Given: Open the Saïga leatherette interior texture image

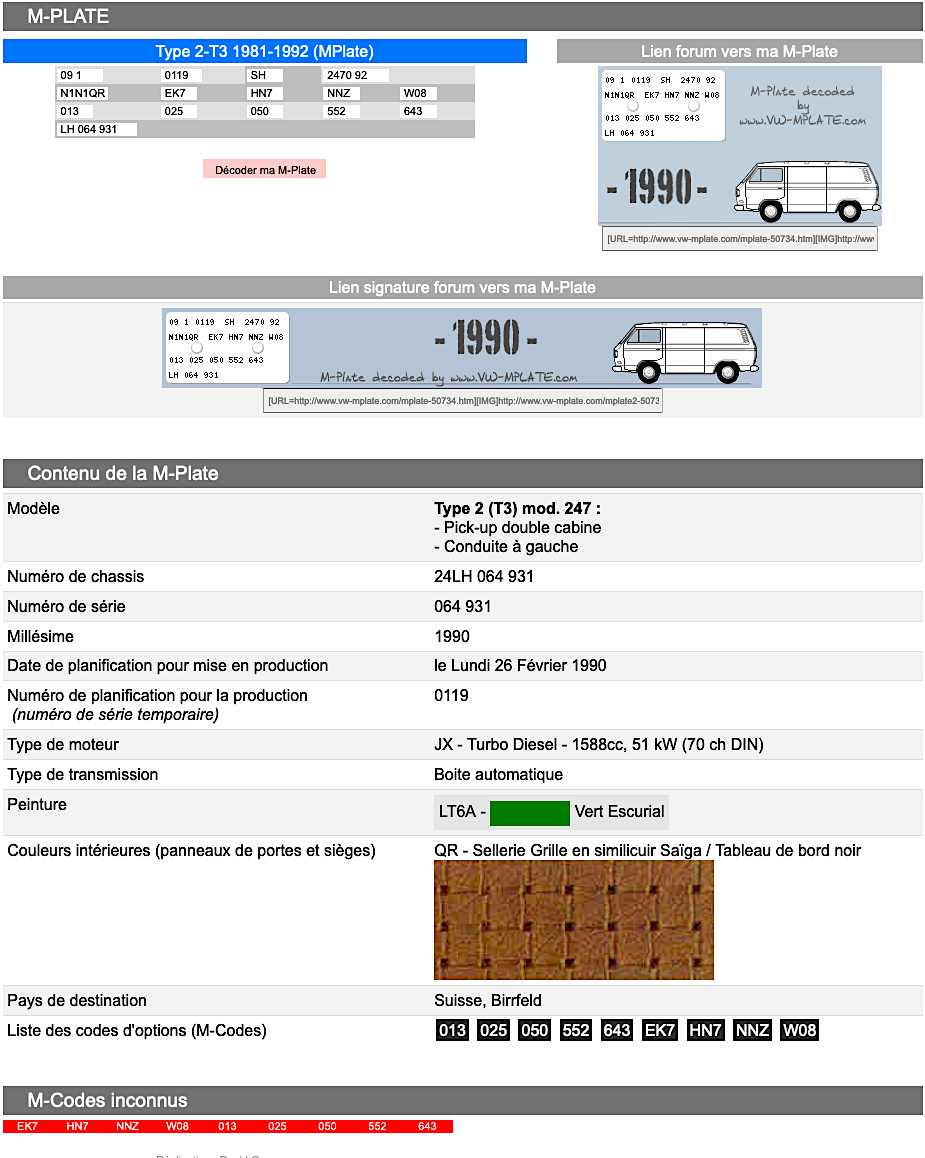Looking at the screenshot, I should tap(574, 920).
